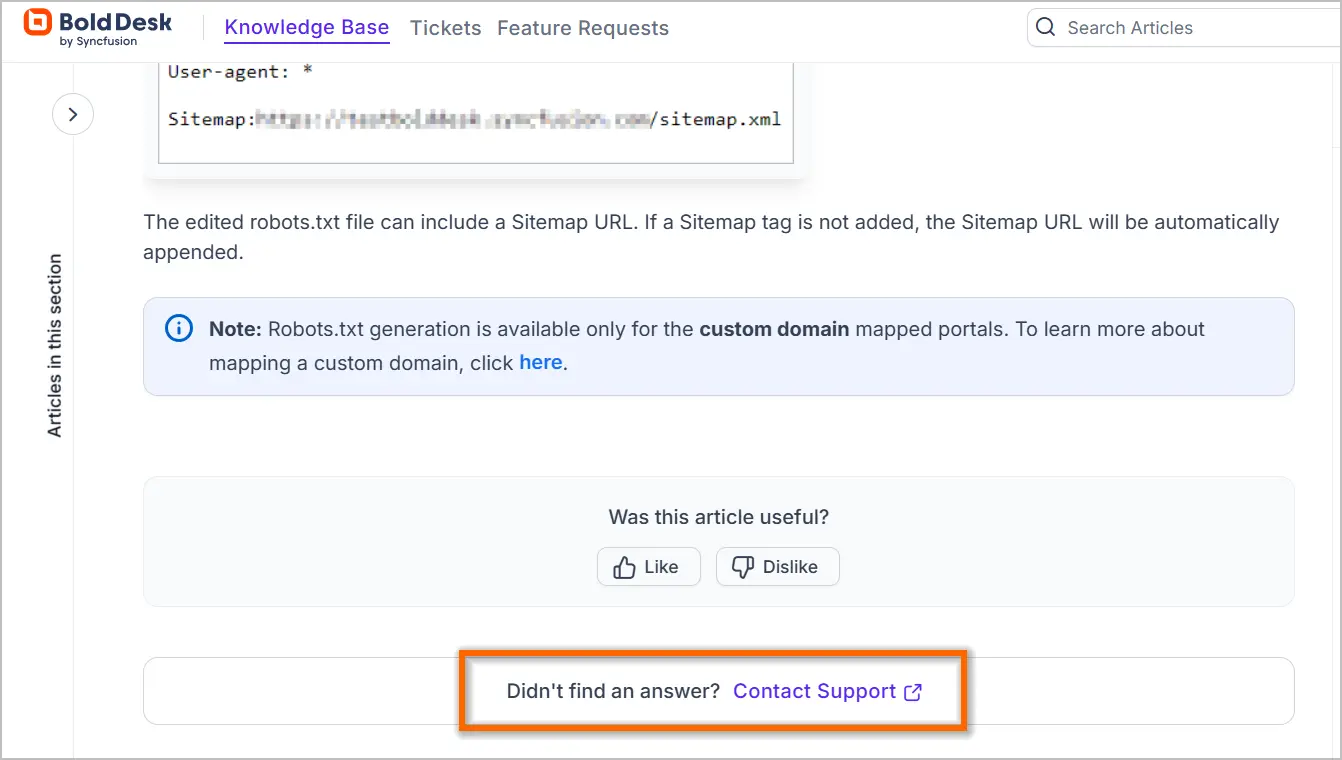
Task: Switch to the Knowledge Base tab
Action: coord(307,28)
